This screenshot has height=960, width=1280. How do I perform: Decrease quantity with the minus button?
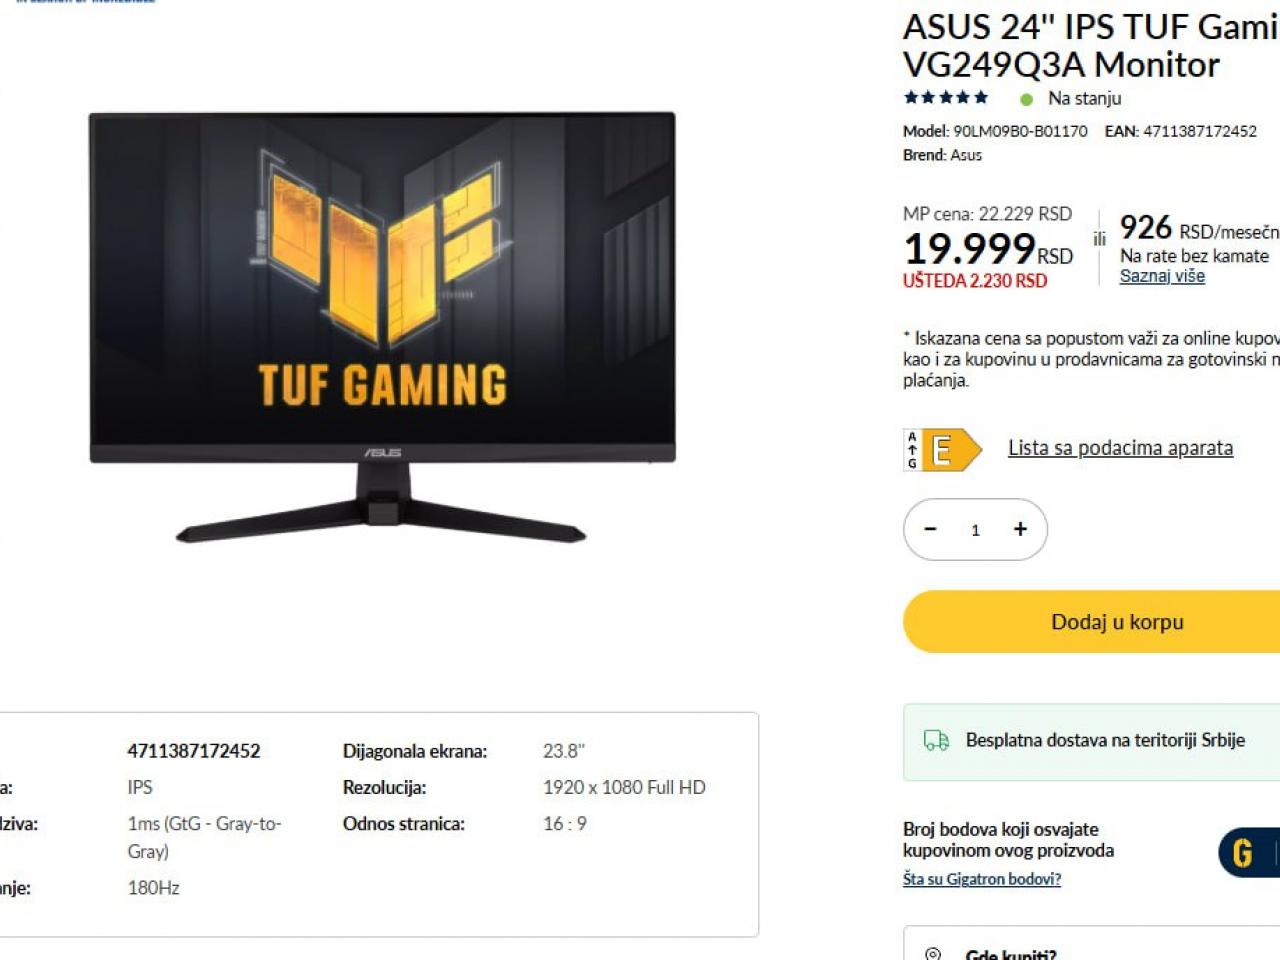click(930, 529)
